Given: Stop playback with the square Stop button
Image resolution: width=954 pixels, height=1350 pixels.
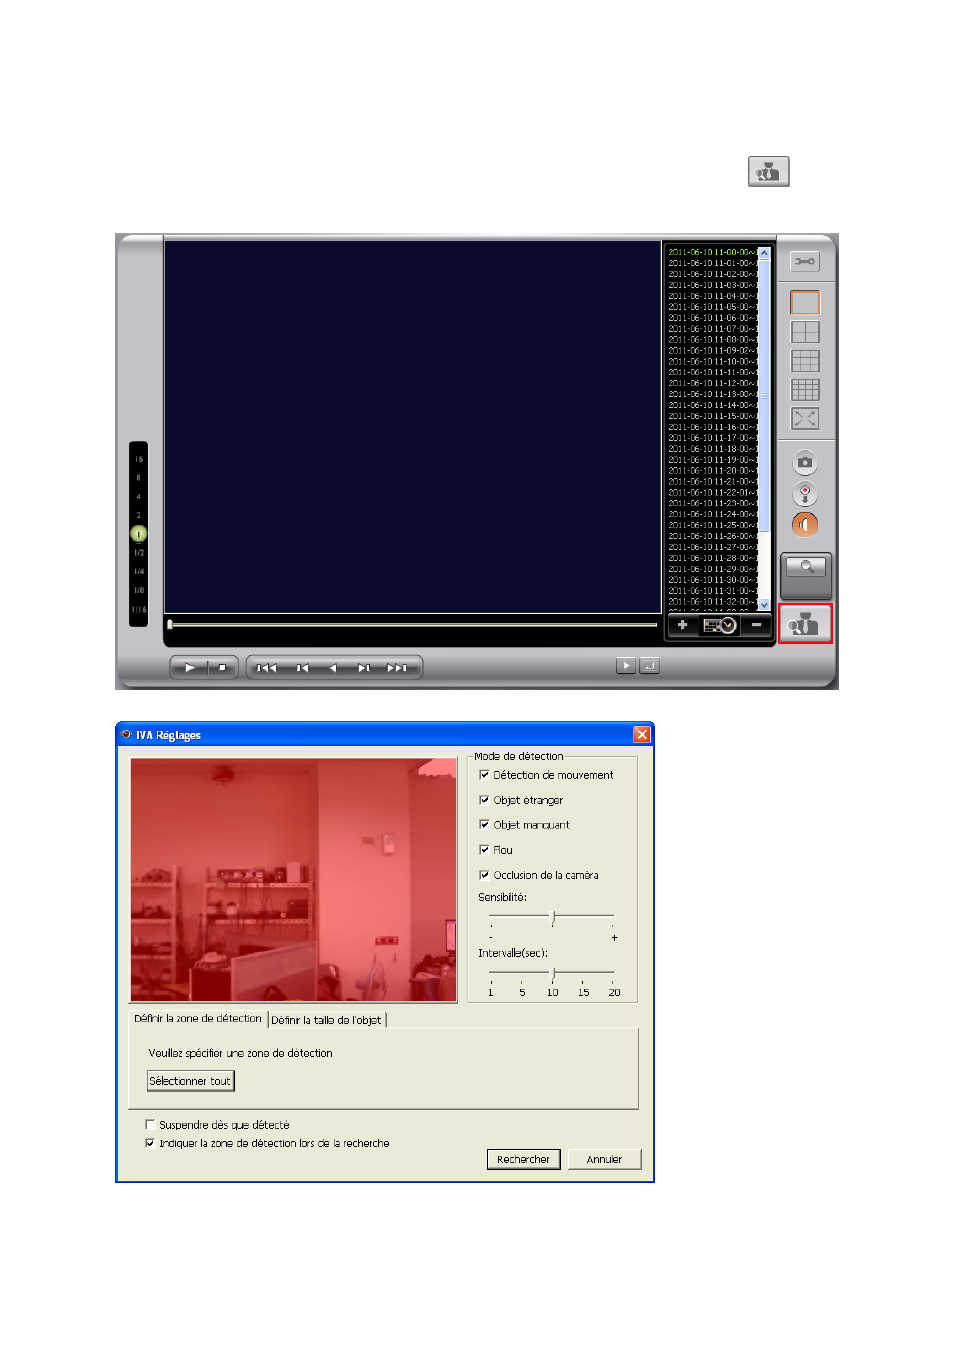Looking at the screenshot, I should 222,667.
